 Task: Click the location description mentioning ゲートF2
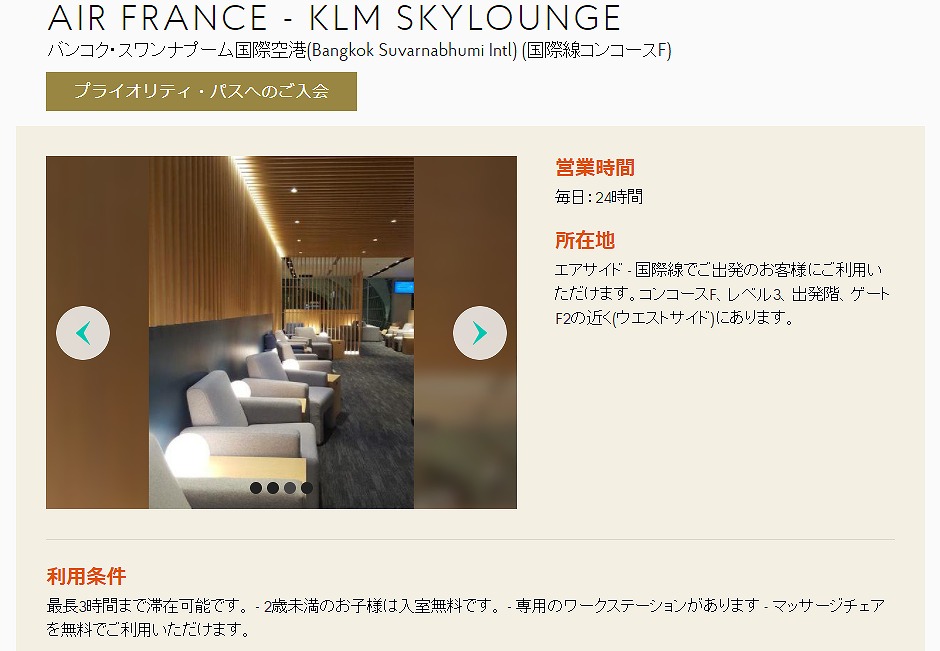[x=722, y=294]
